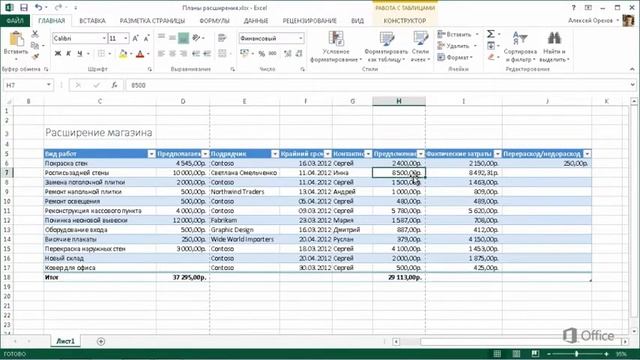This screenshot has height=360, width=640.
Task: Click the Fill down icon below AutoSum
Action: point(491,46)
